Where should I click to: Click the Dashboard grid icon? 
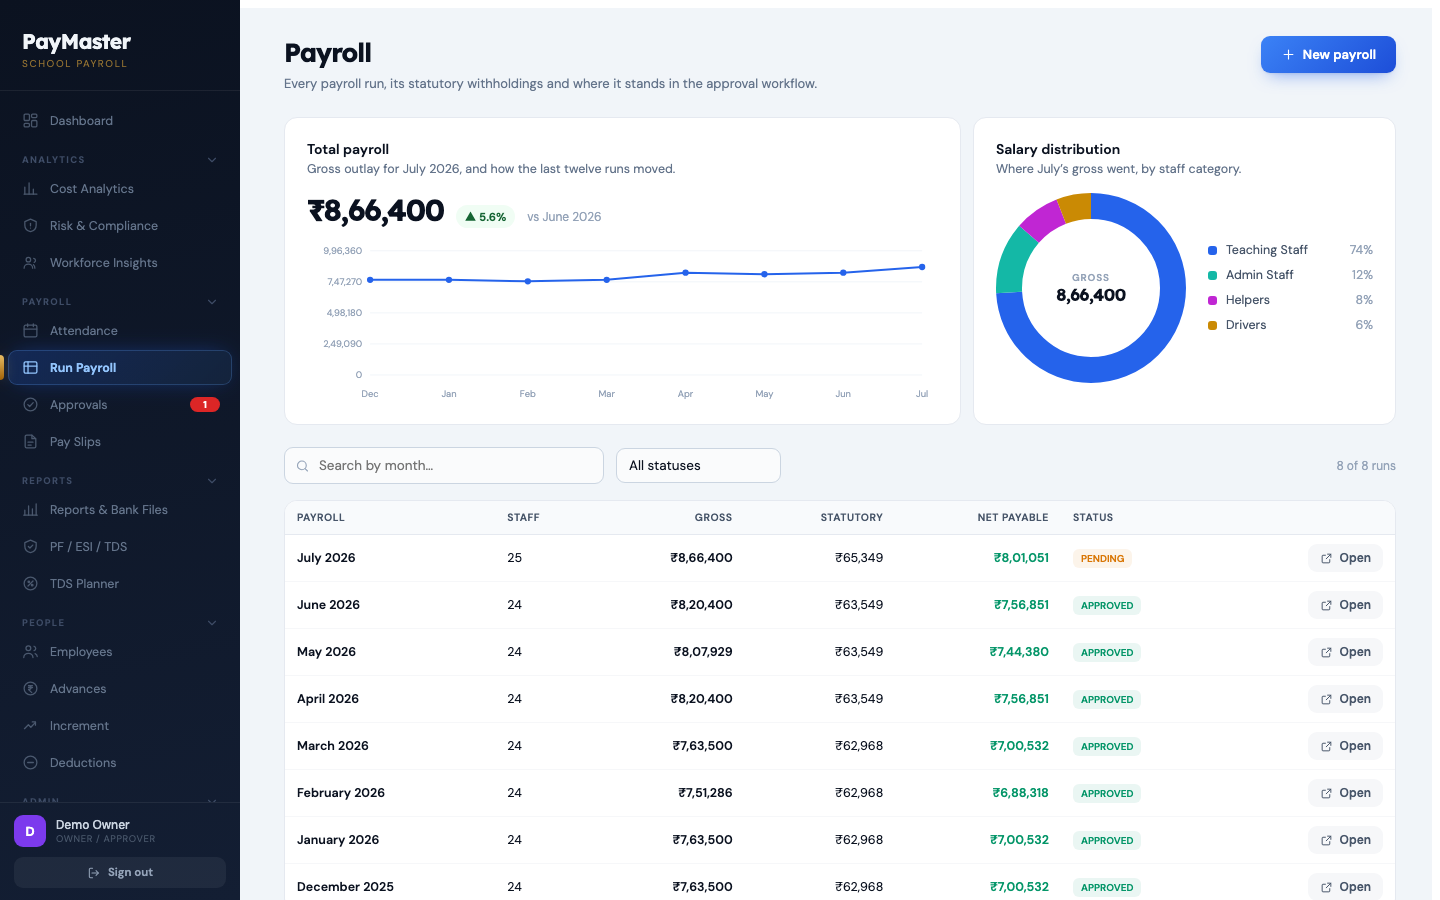(x=30, y=121)
